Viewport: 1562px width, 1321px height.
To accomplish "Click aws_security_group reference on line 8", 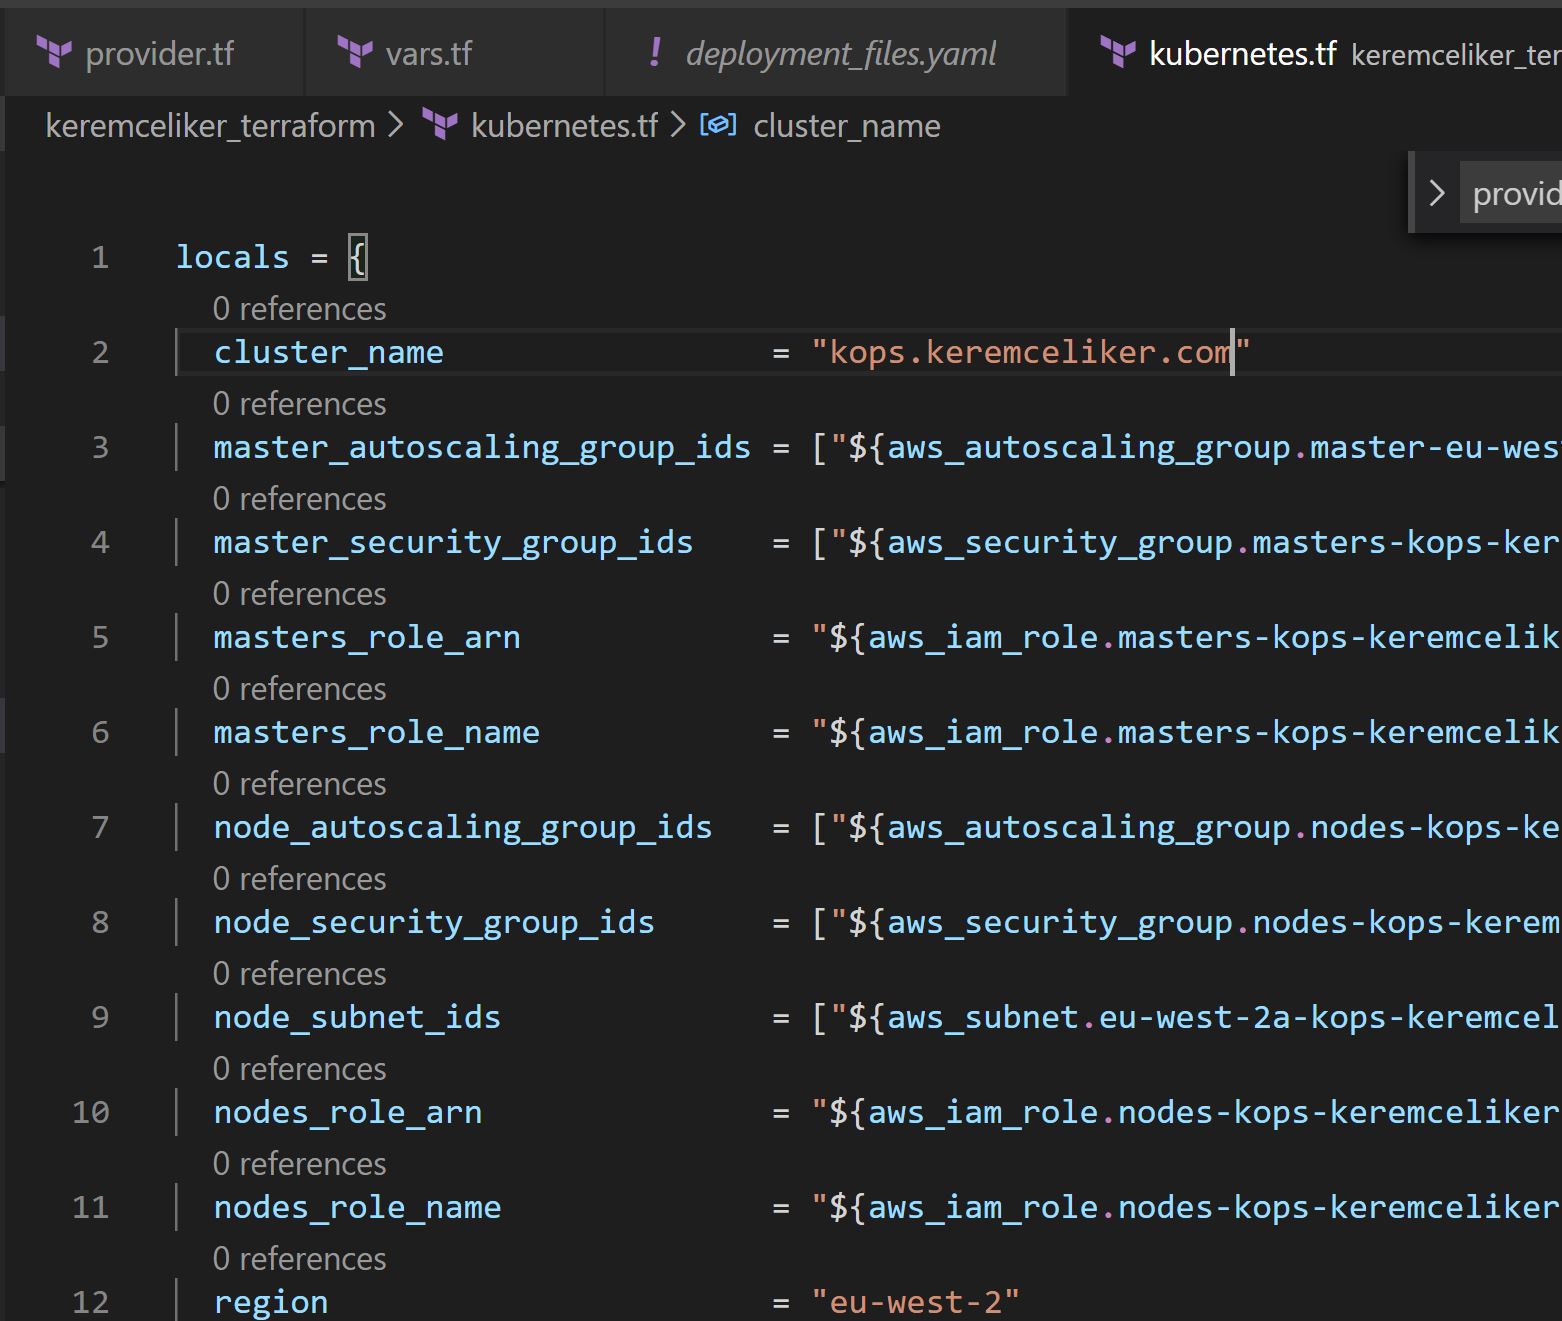I will [x=1060, y=922].
